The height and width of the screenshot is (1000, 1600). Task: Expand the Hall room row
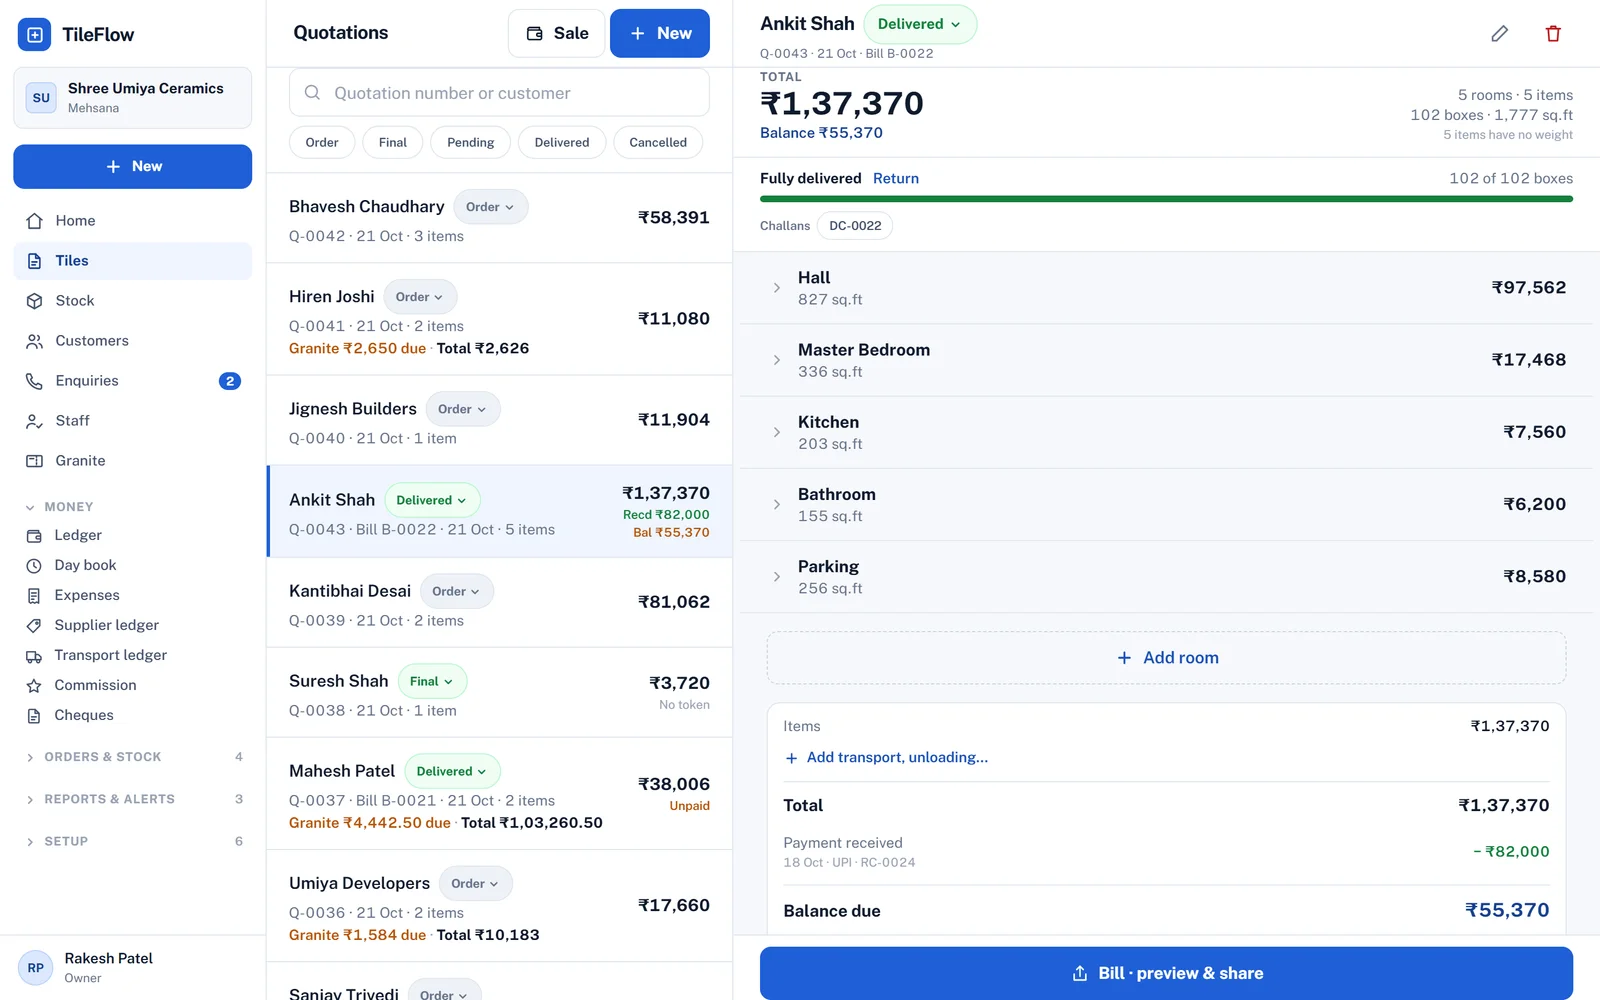pos(1166,288)
